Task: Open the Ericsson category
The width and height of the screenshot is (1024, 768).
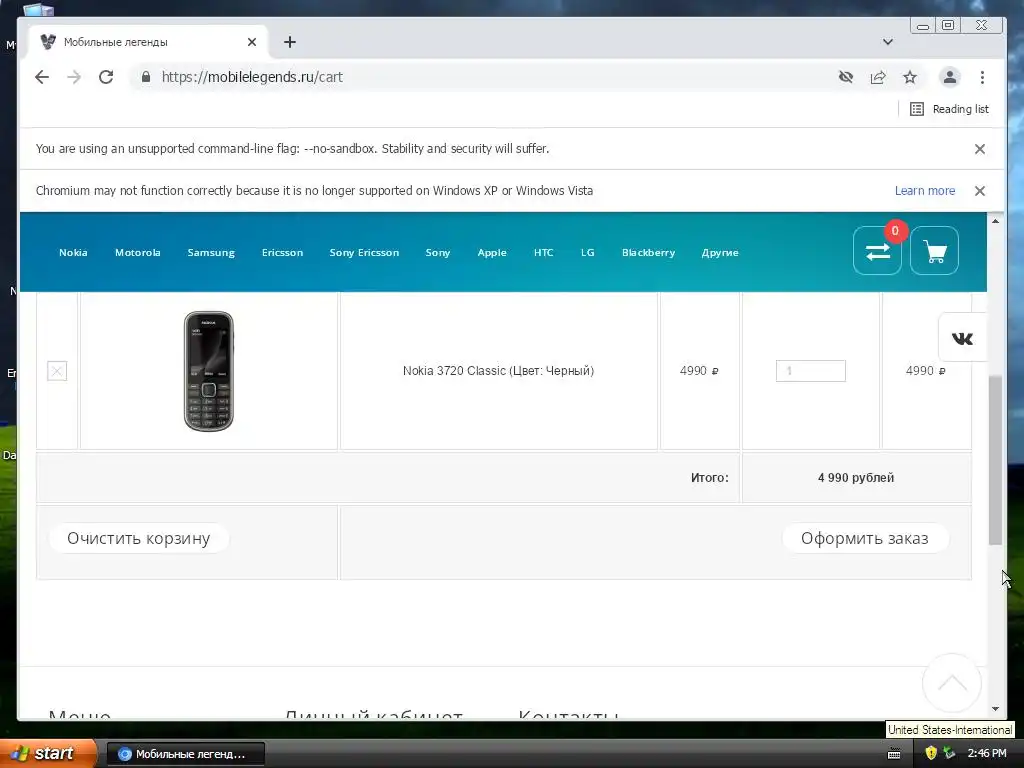Action: click(282, 253)
